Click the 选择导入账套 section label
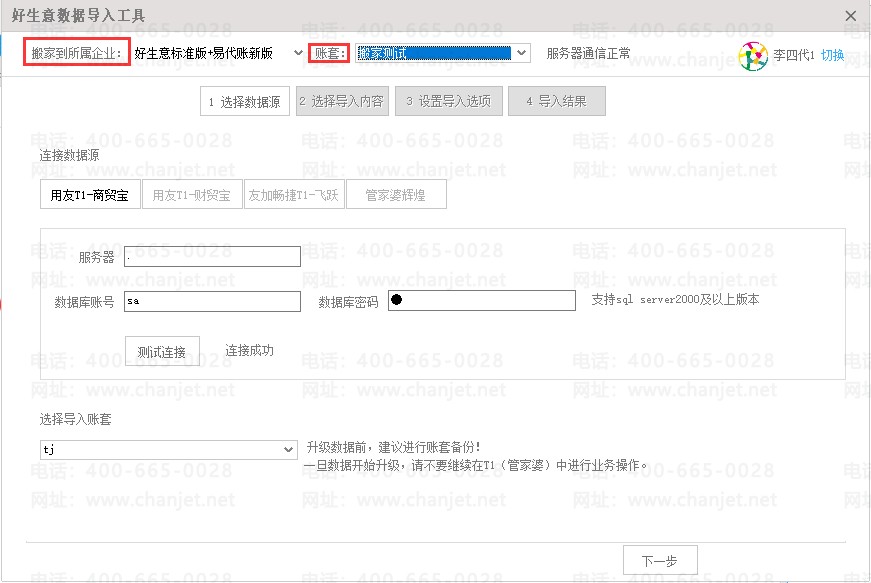871x583 pixels. tap(76, 419)
